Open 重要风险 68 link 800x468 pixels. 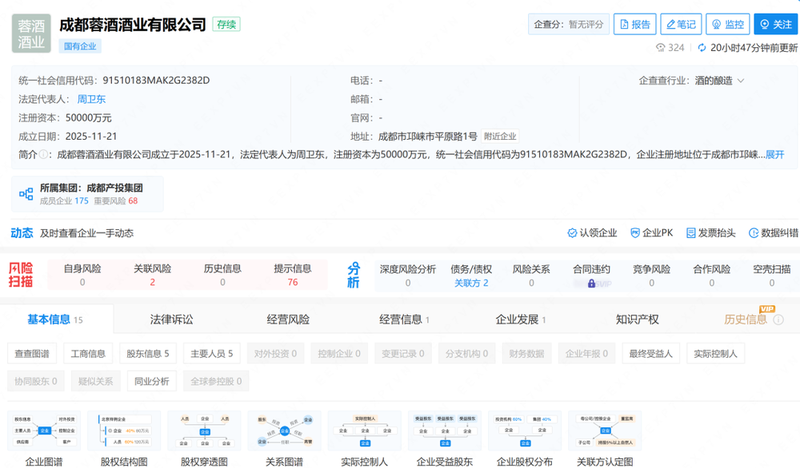116,201
